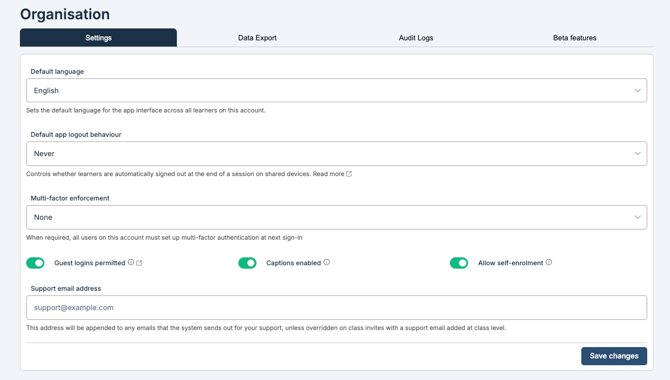Focus the Support email address field
The width and height of the screenshot is (670, 380).
336,307
